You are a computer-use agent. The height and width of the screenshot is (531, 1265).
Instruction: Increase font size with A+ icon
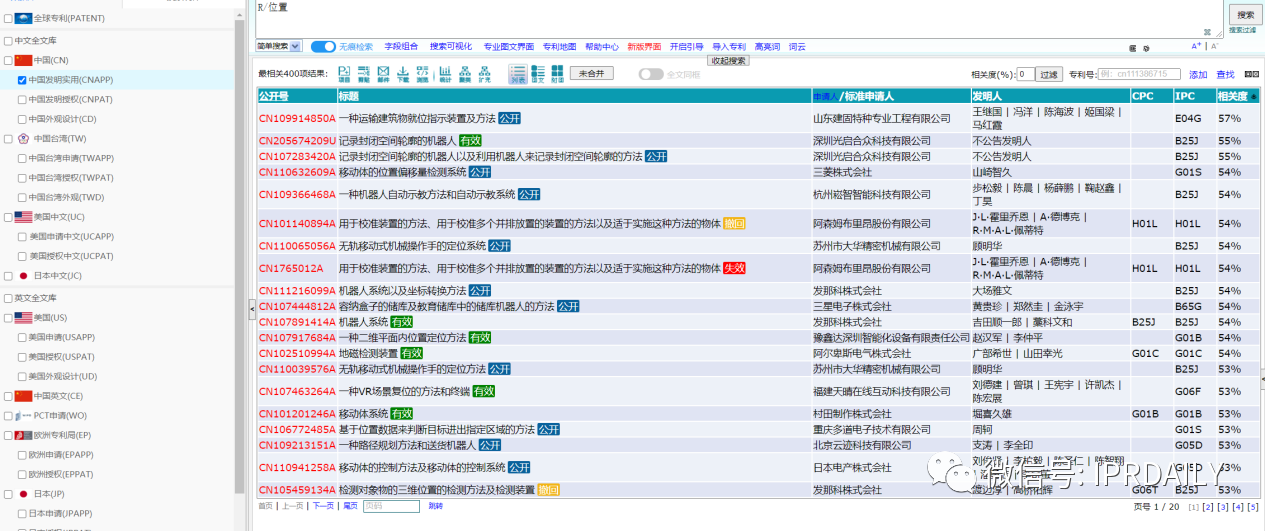pyautogui.click(x=1197, y=46)
